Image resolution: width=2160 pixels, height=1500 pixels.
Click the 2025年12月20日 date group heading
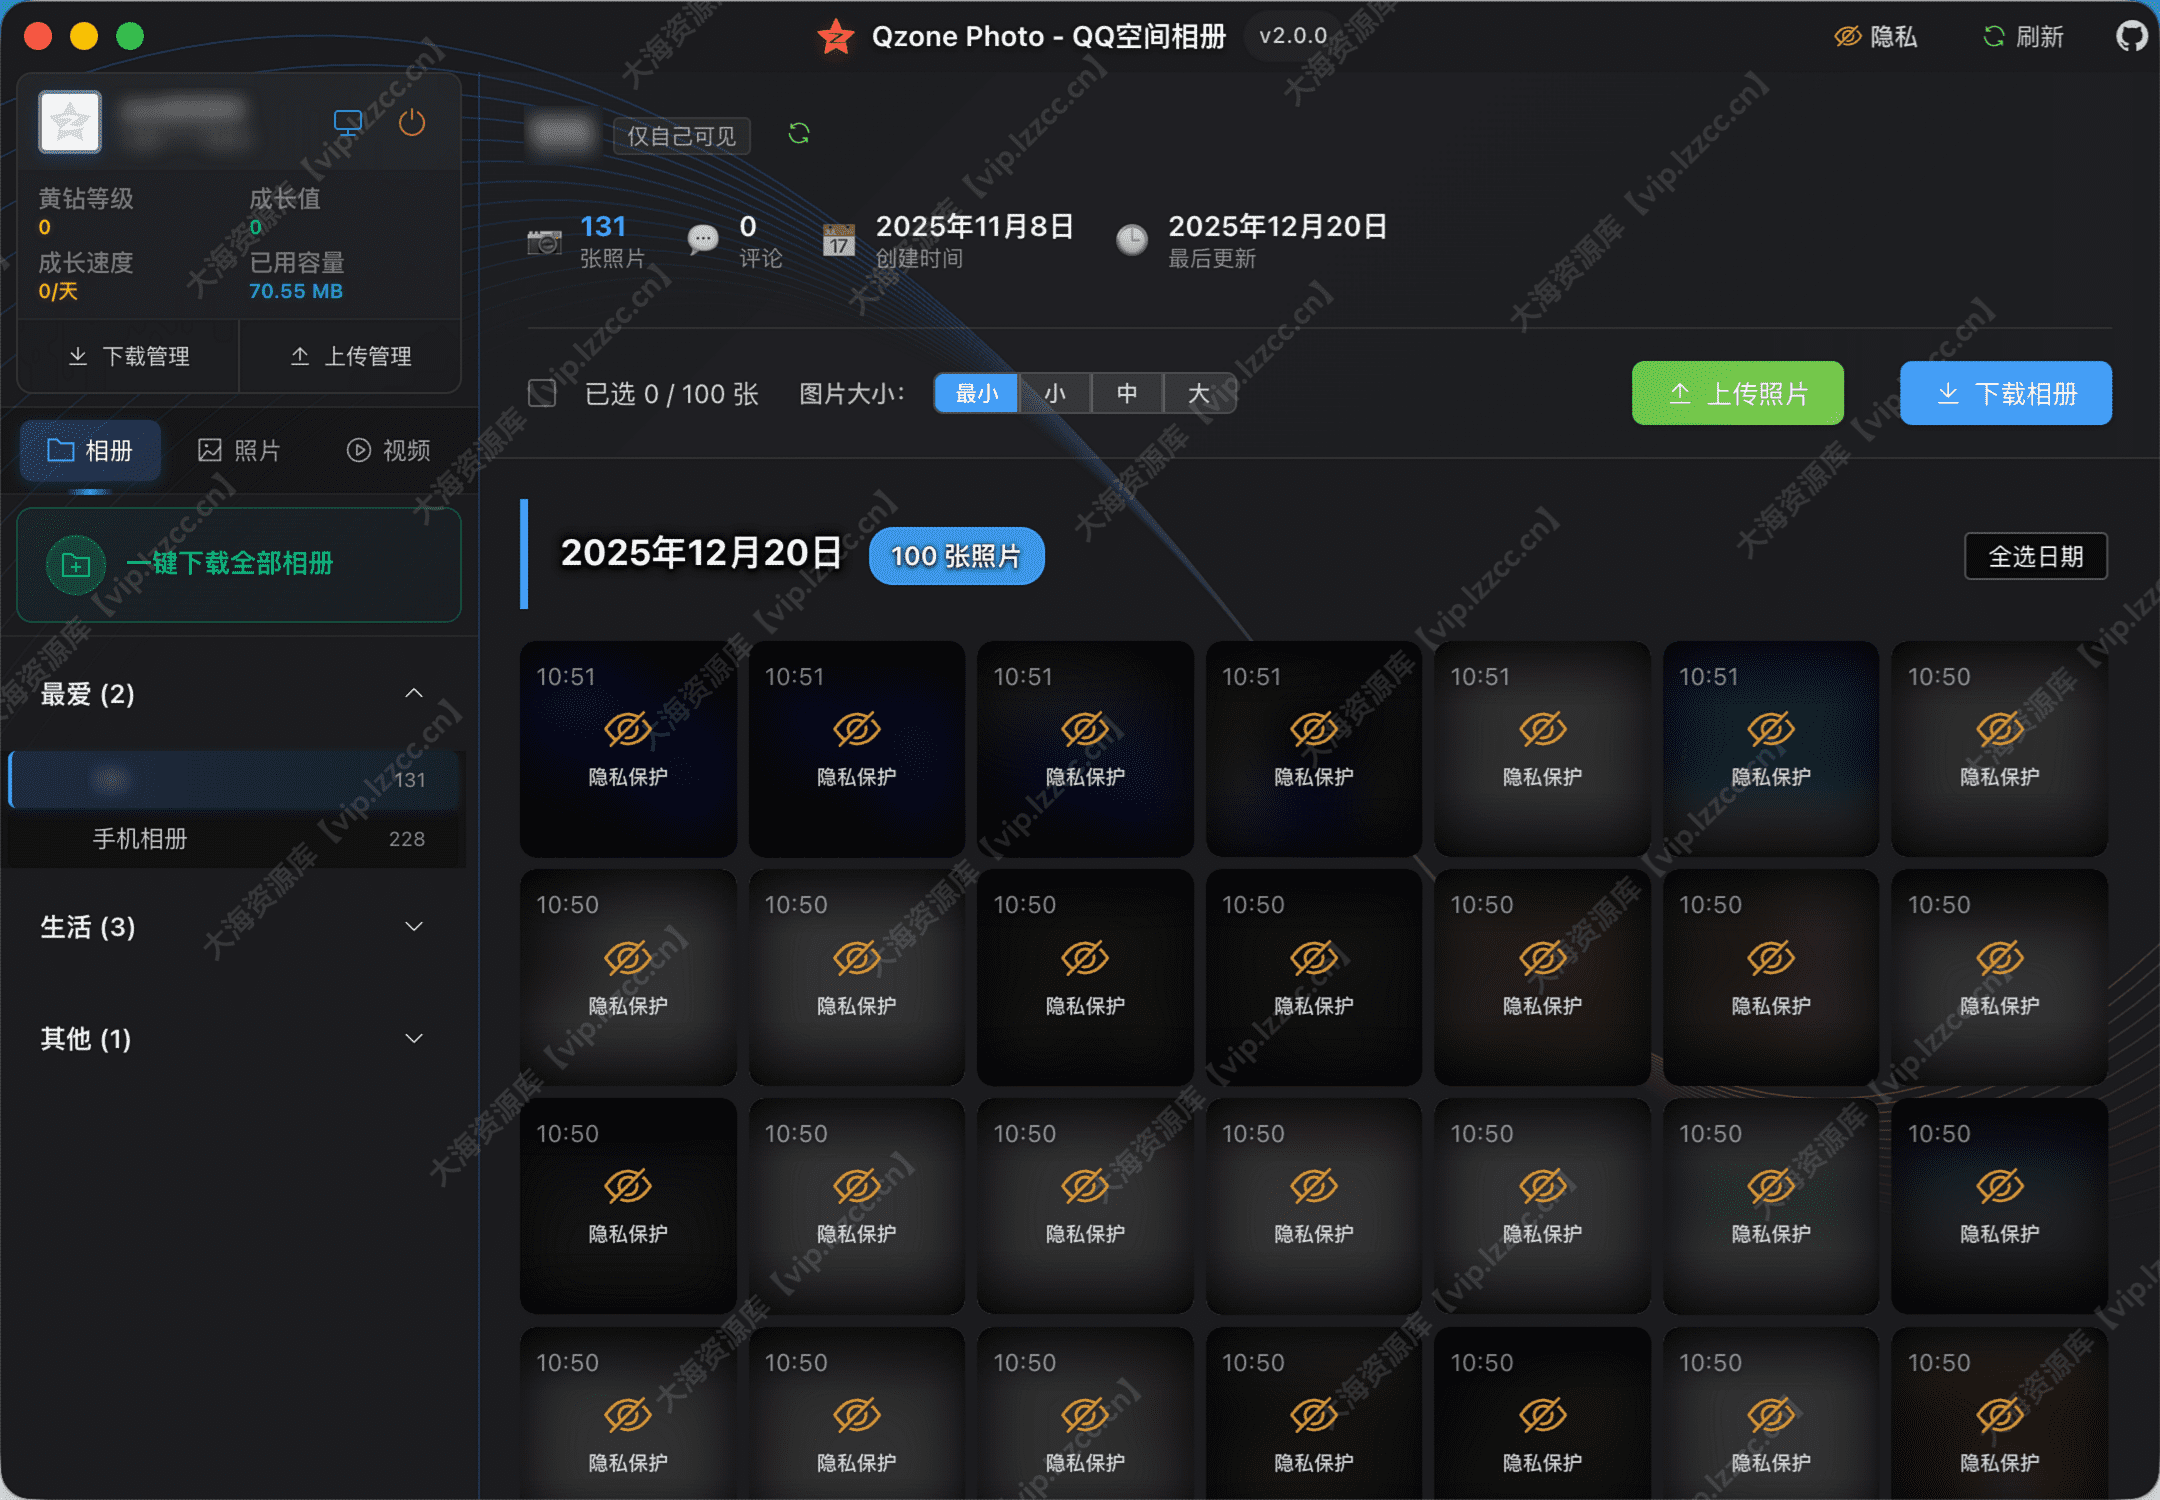[x=701, y=553]
